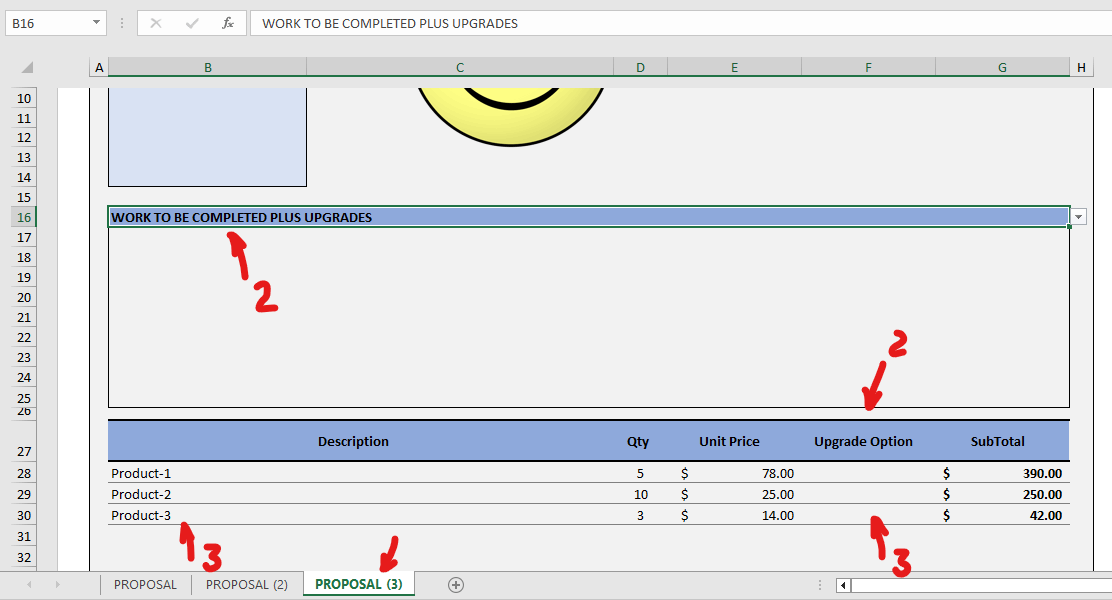The height and width of the screenshot is (600, 1112).
Task: Add a new sheet with plus button
Action: pos(456,585)
